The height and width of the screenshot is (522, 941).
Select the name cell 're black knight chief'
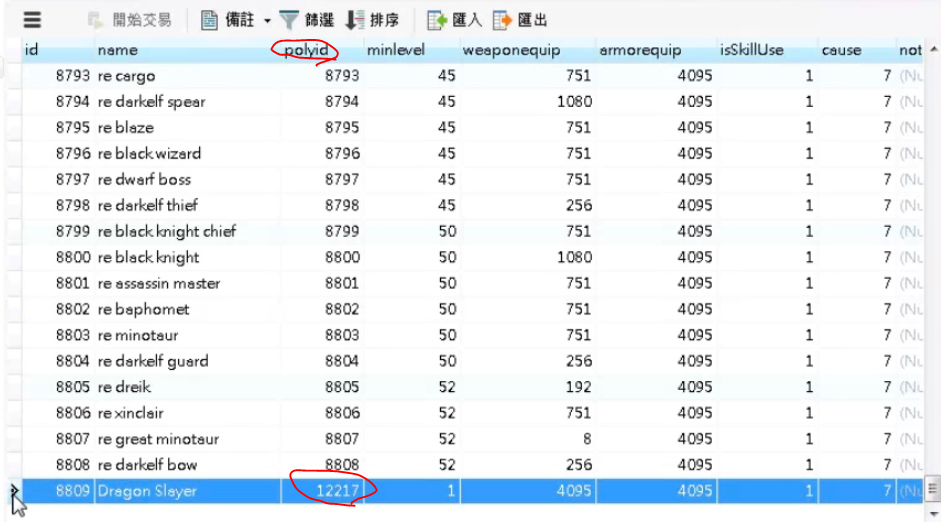187,231
